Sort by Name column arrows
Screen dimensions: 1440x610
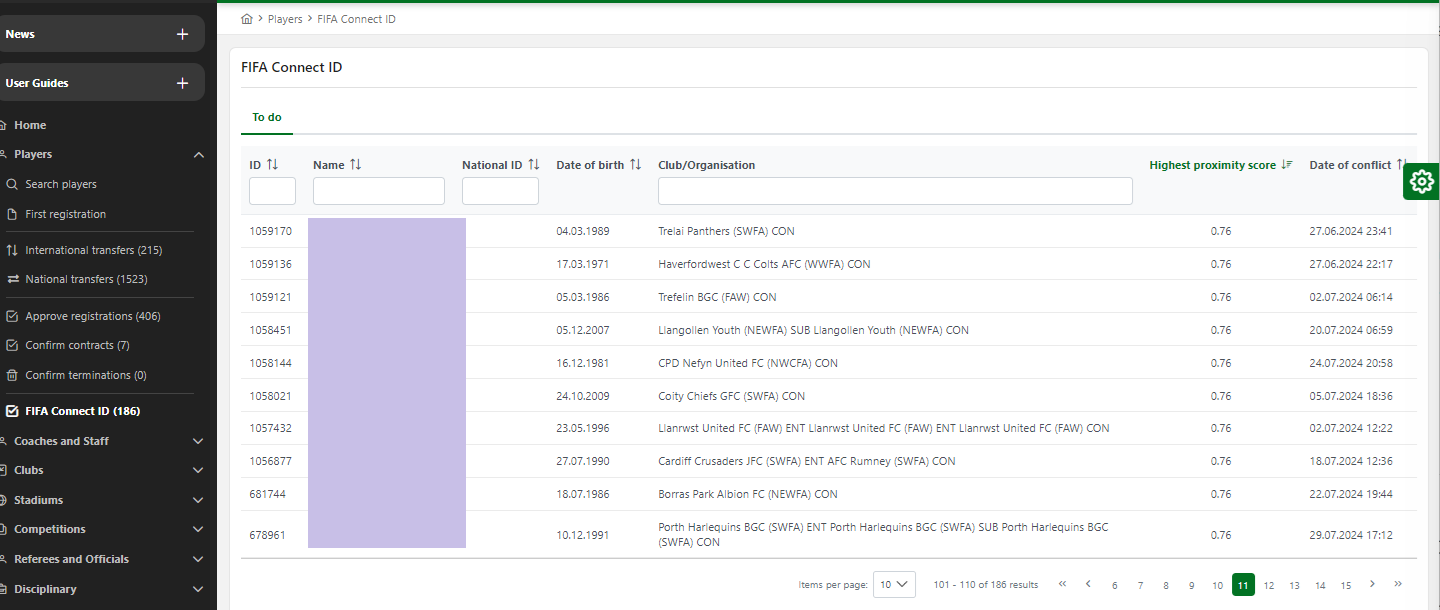(355, 165)
